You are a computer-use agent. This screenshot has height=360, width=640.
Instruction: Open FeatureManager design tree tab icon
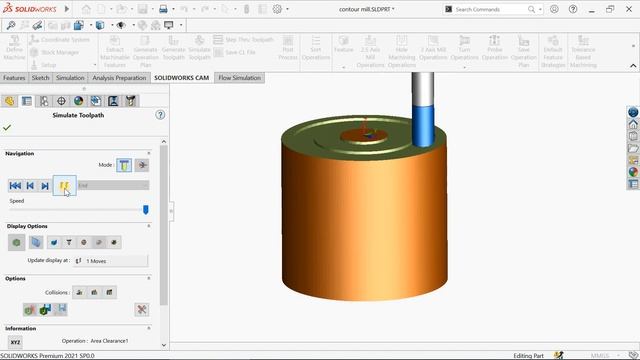coord(9,101)
